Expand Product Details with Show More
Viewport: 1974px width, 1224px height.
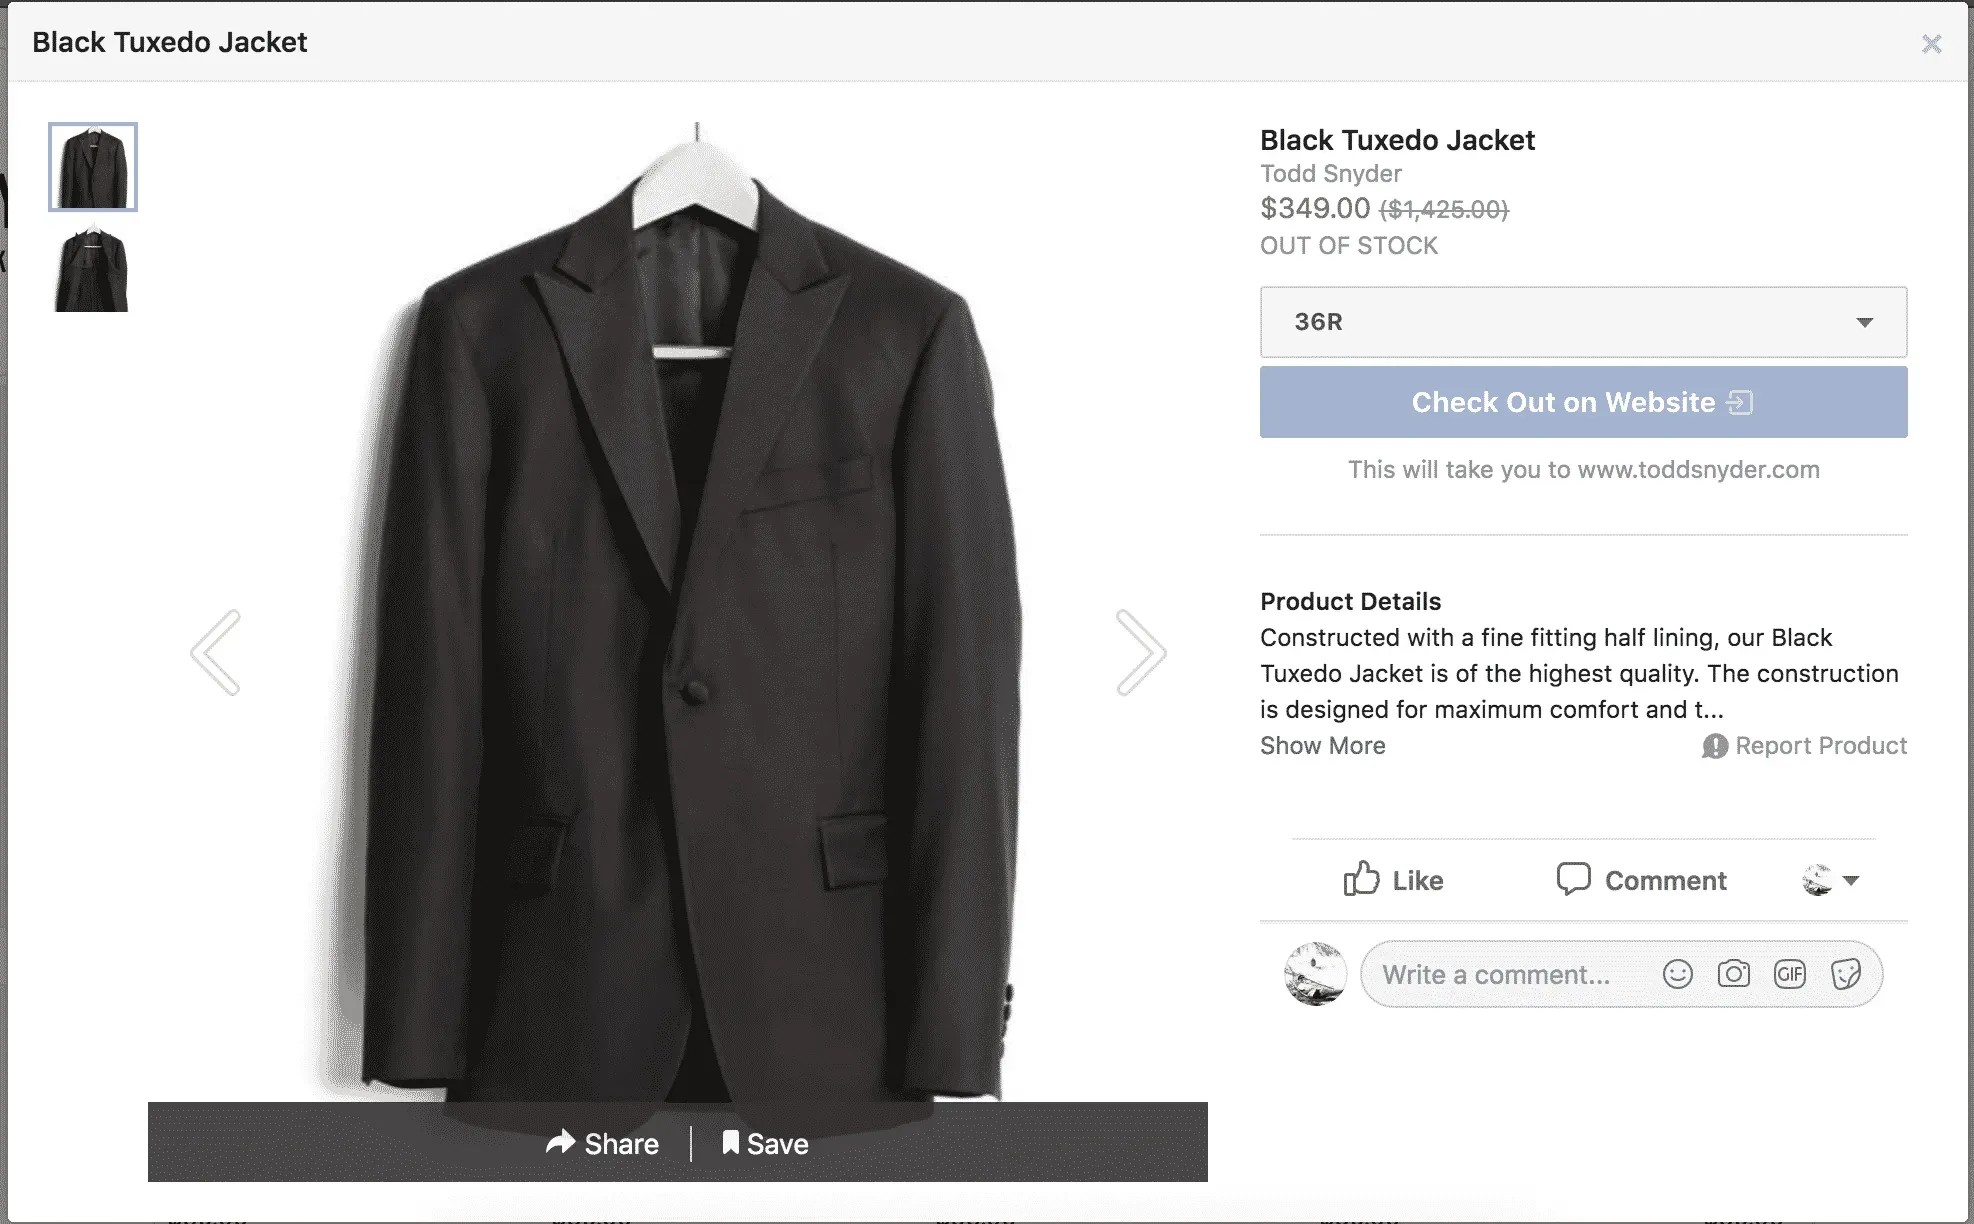[x=1322, y=745]
